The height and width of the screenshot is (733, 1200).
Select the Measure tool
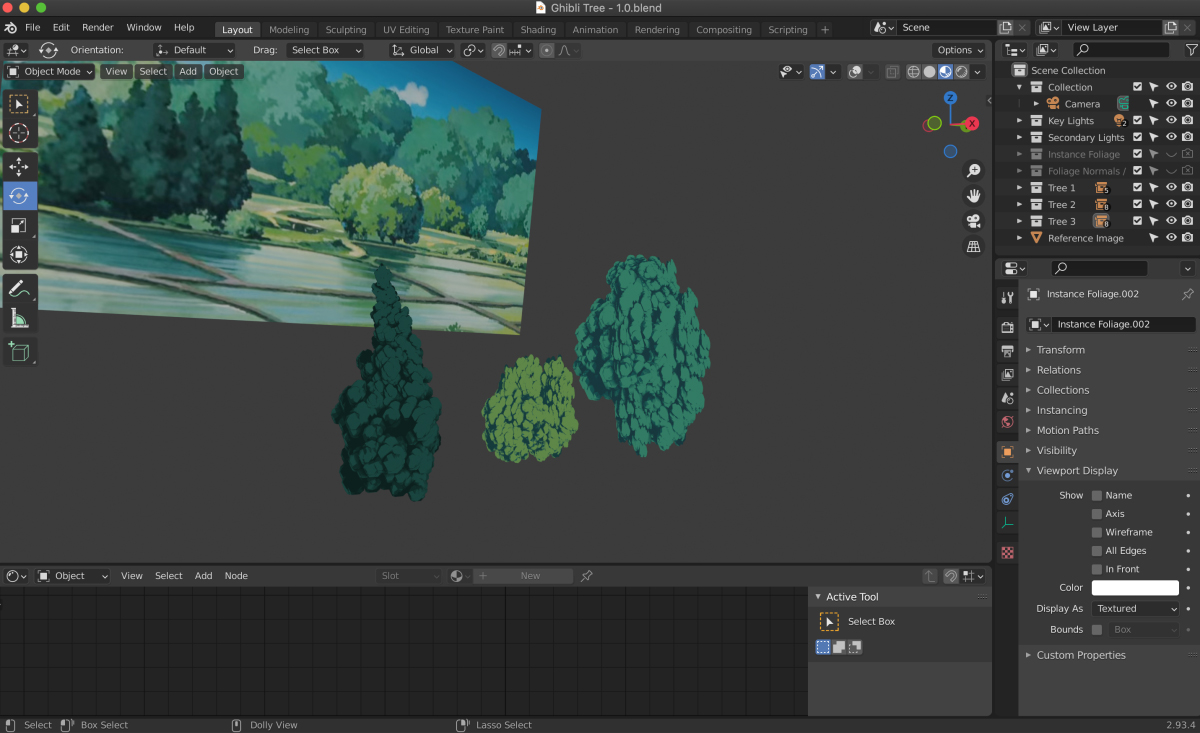click(19, 318)
